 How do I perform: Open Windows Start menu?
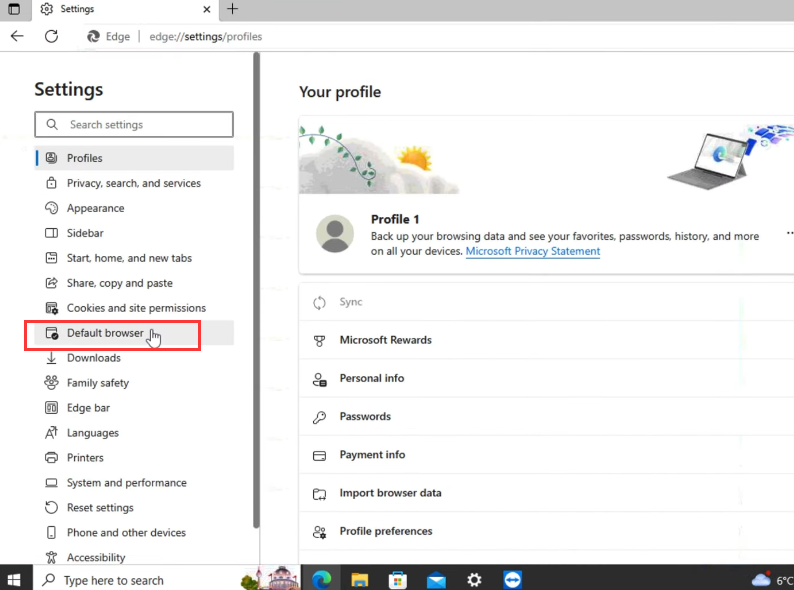pyautogui.click(x=14, y=579)
